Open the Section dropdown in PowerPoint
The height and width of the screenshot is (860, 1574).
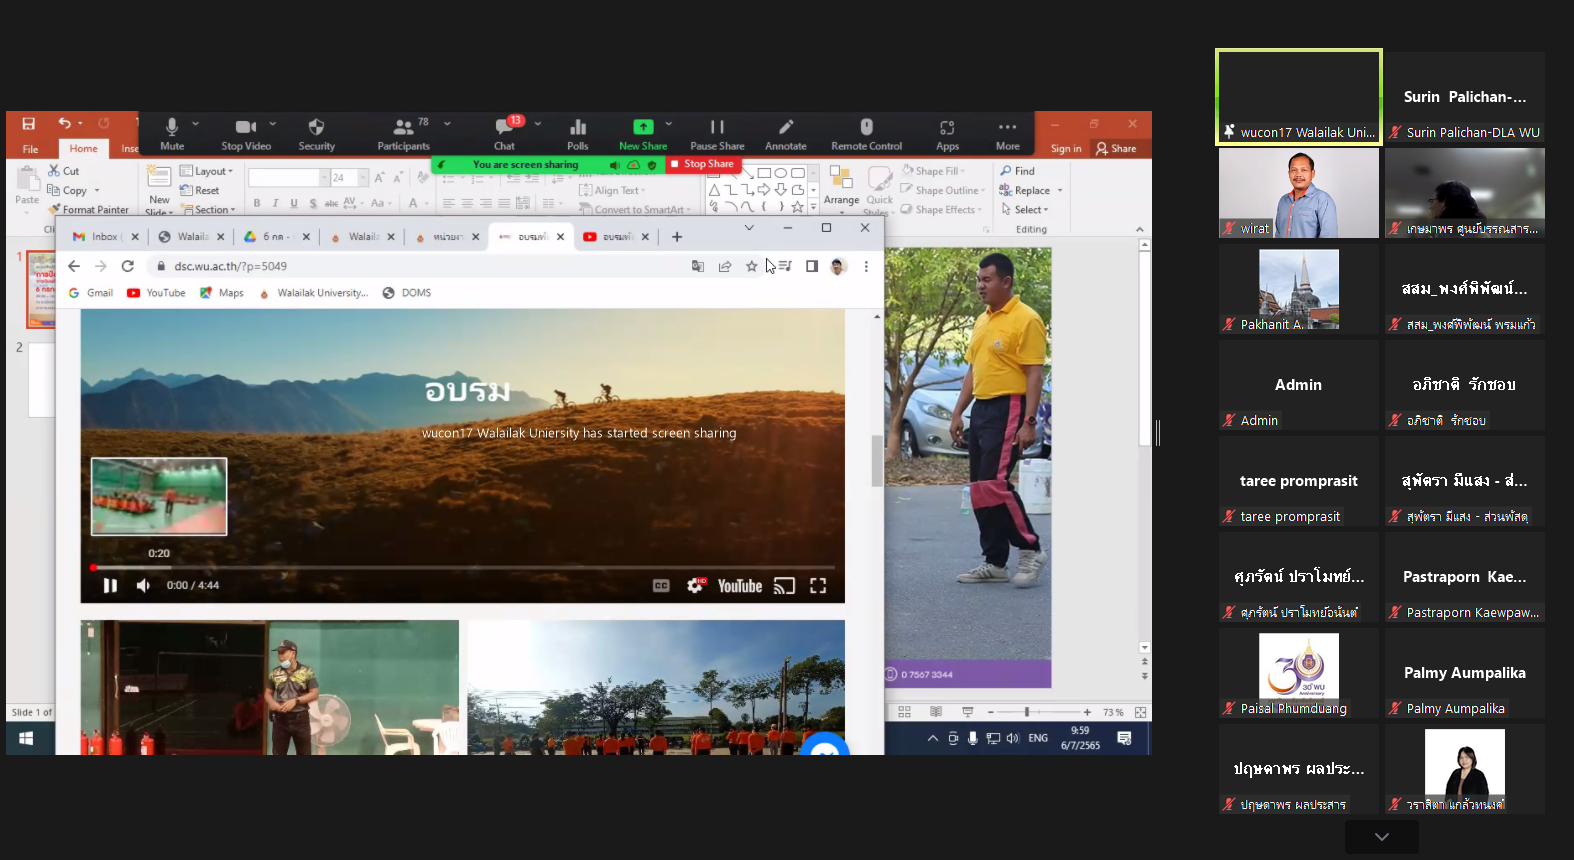tap(209, 210)
